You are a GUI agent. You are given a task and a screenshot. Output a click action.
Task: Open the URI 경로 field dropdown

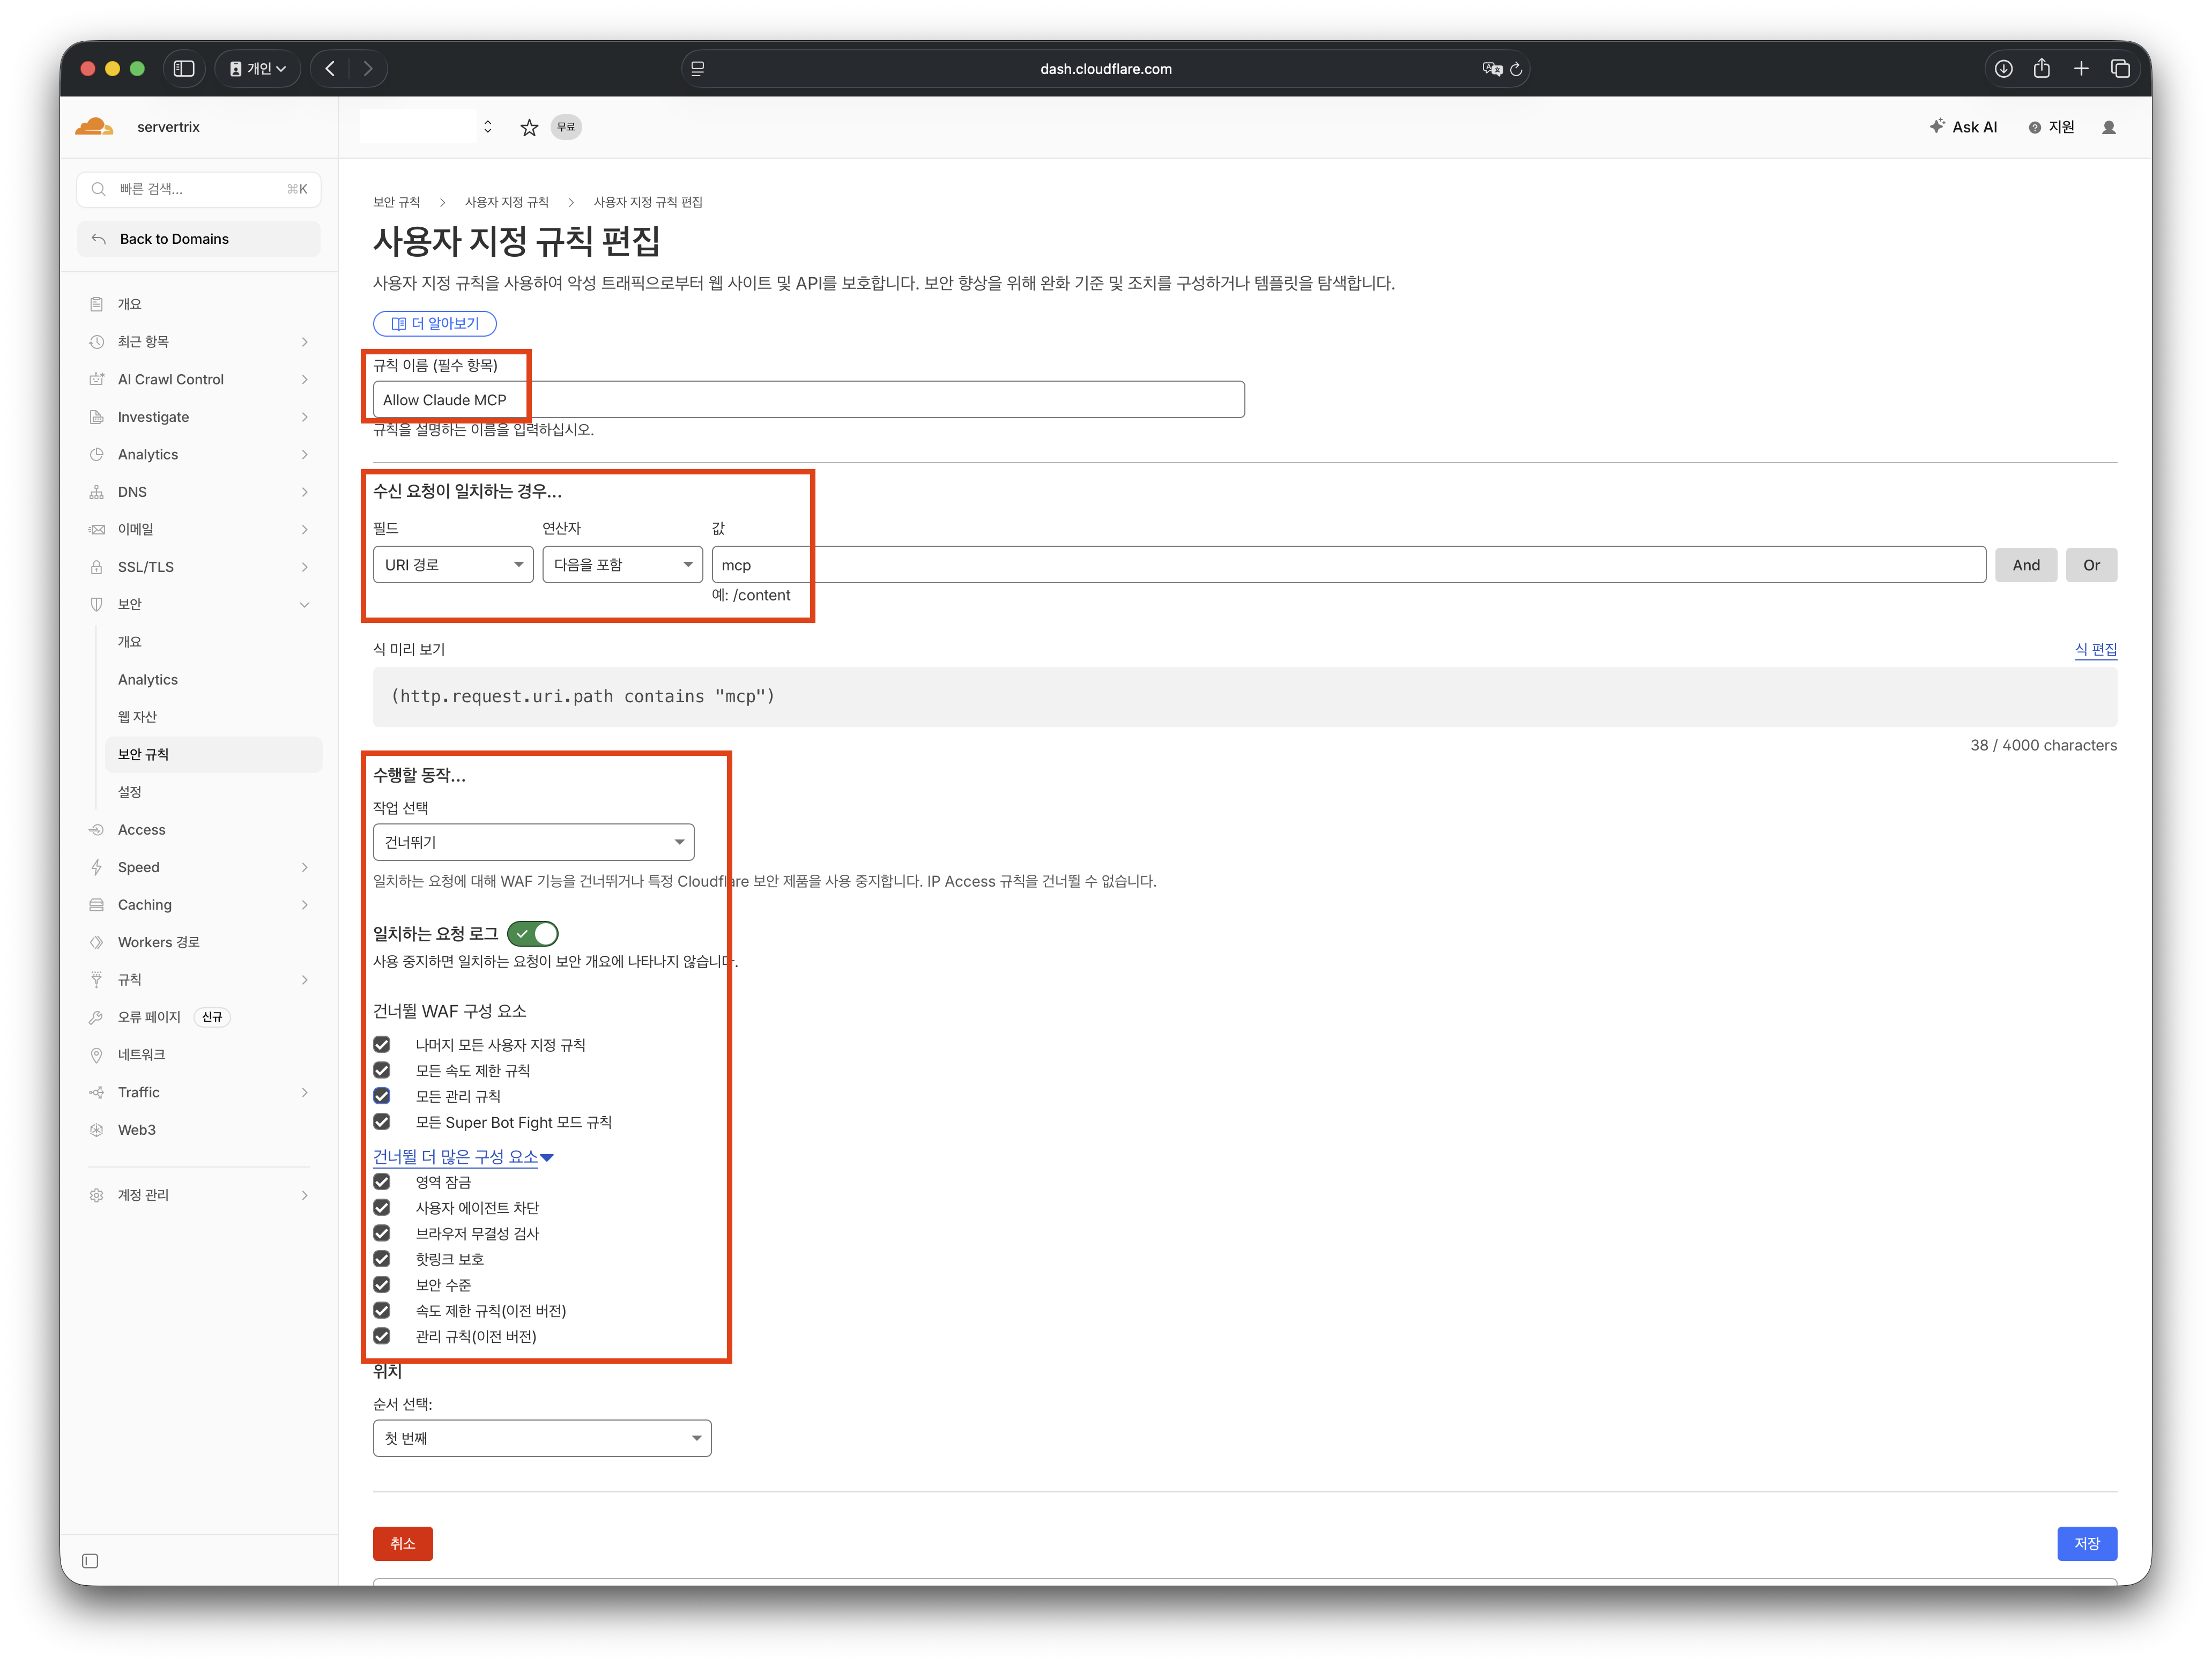pos(453,565)
